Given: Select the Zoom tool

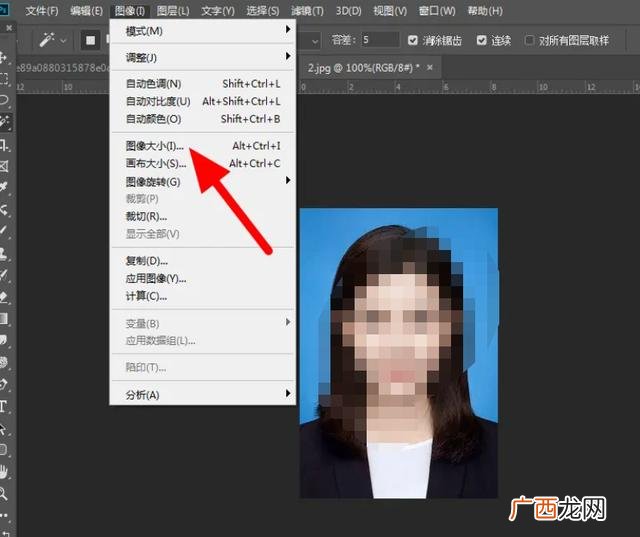Looking at the screenshot, I should tap(3, 494).
